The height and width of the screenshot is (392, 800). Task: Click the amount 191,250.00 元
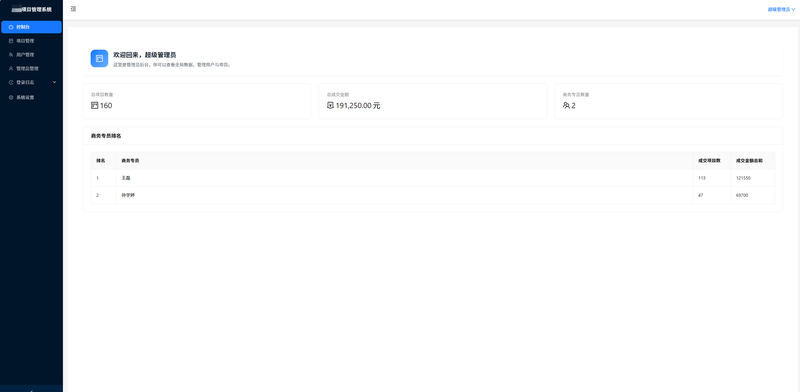[358, 106]
